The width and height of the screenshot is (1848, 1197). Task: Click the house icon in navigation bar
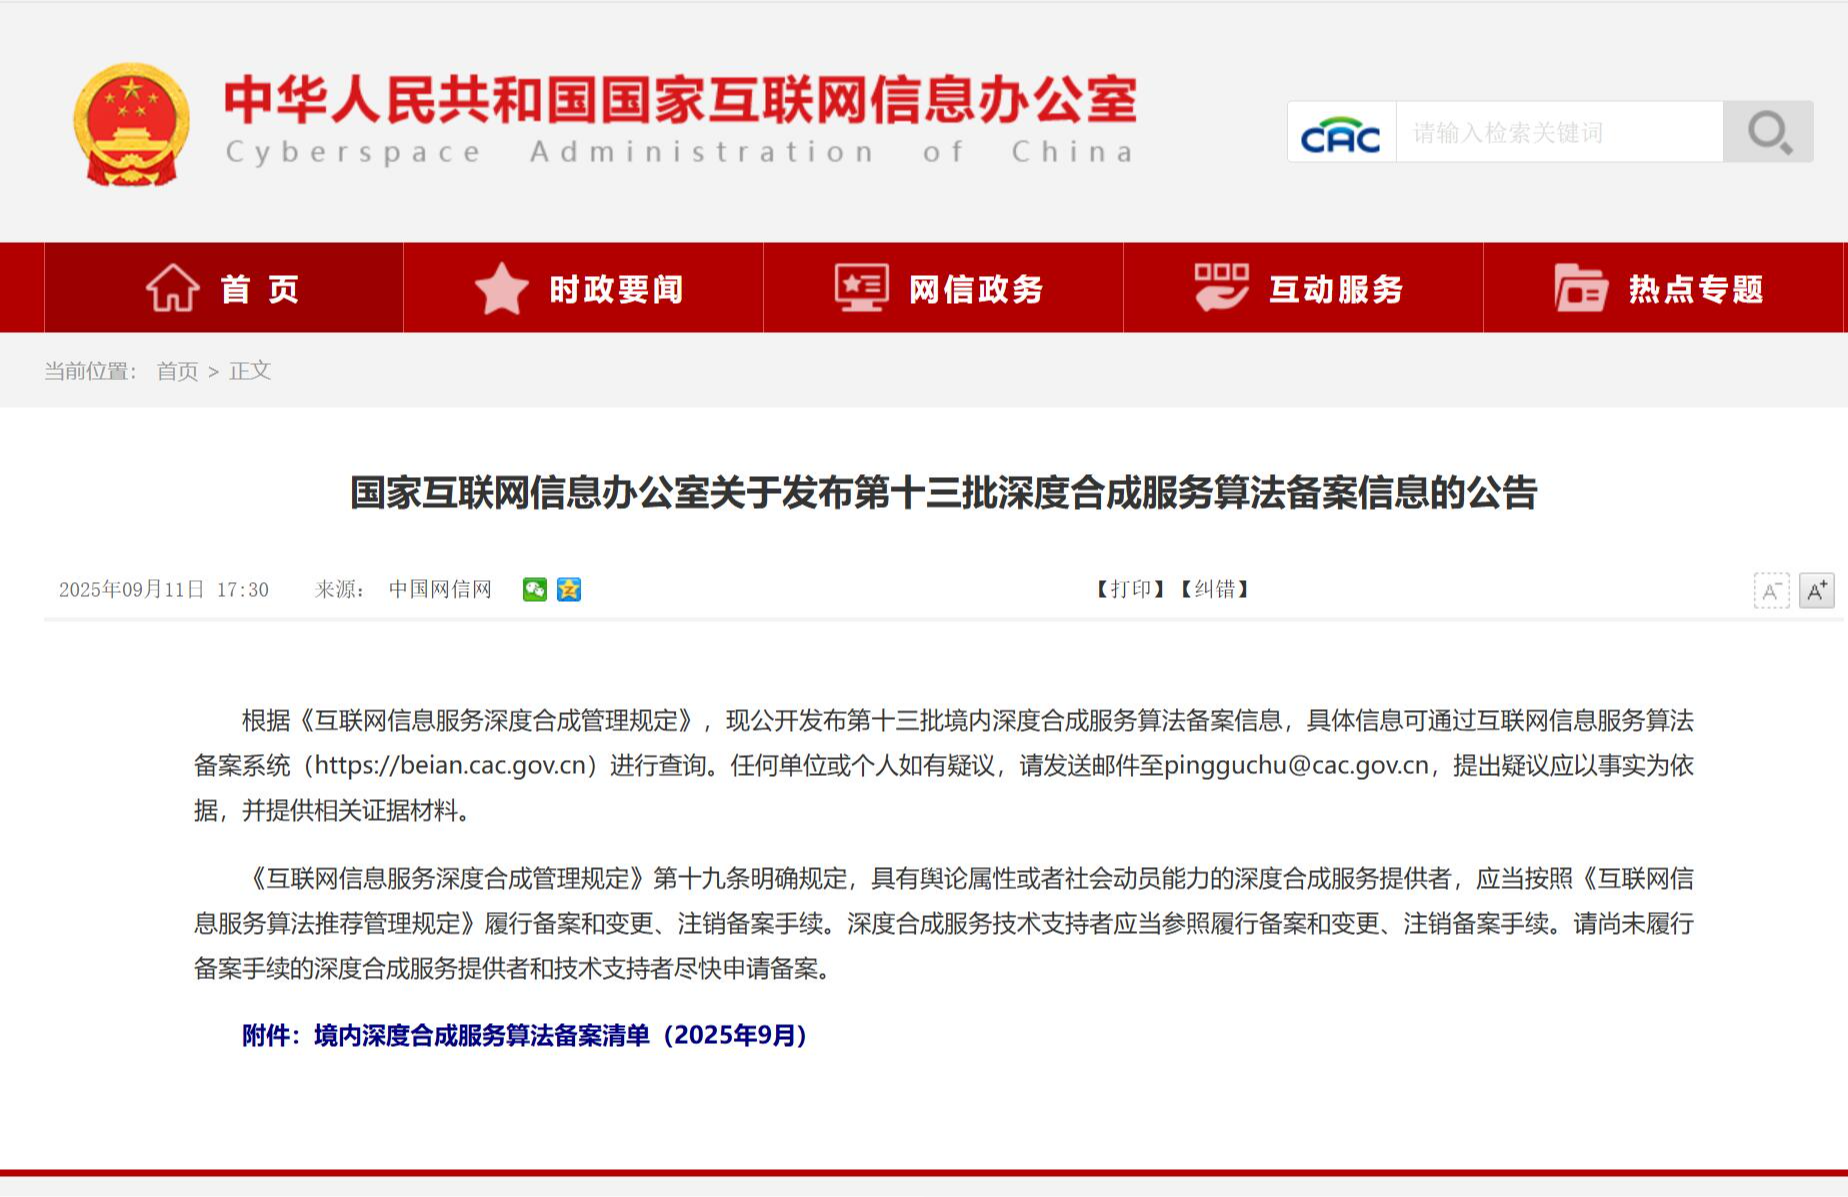point(172,288)
